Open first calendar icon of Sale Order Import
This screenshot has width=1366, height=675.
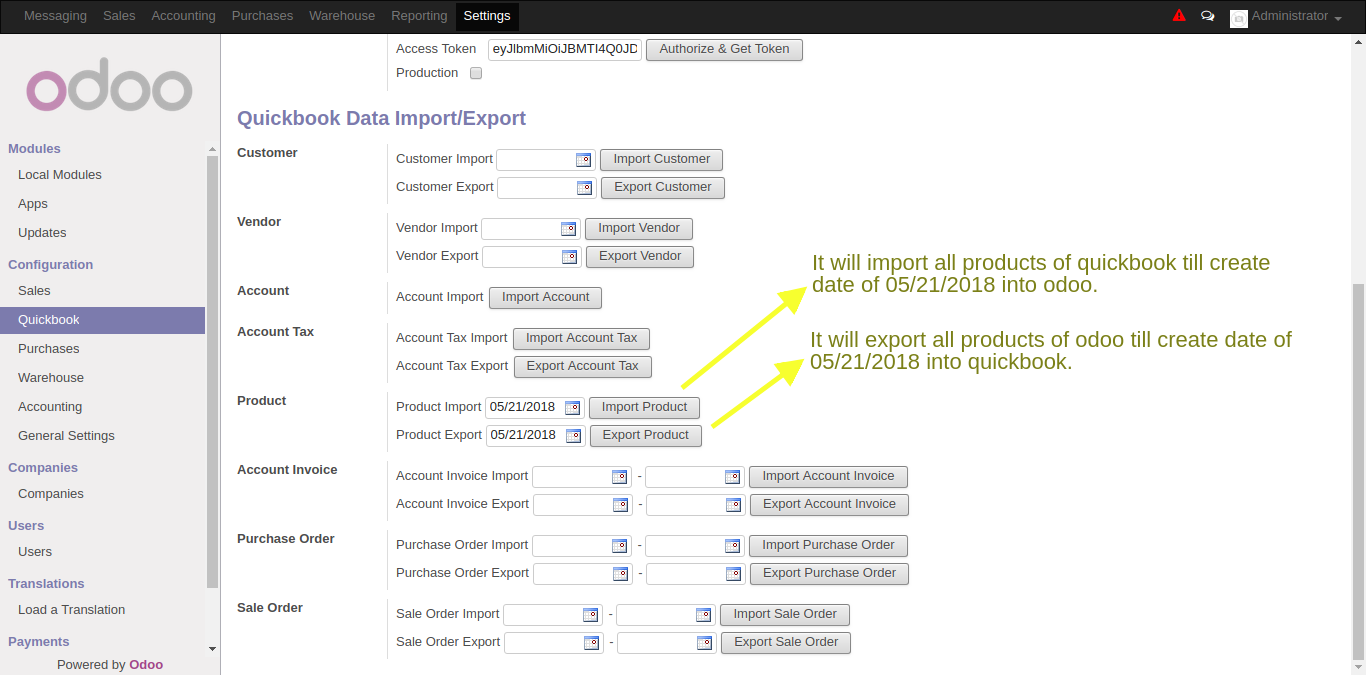click(x=590, y=615)
